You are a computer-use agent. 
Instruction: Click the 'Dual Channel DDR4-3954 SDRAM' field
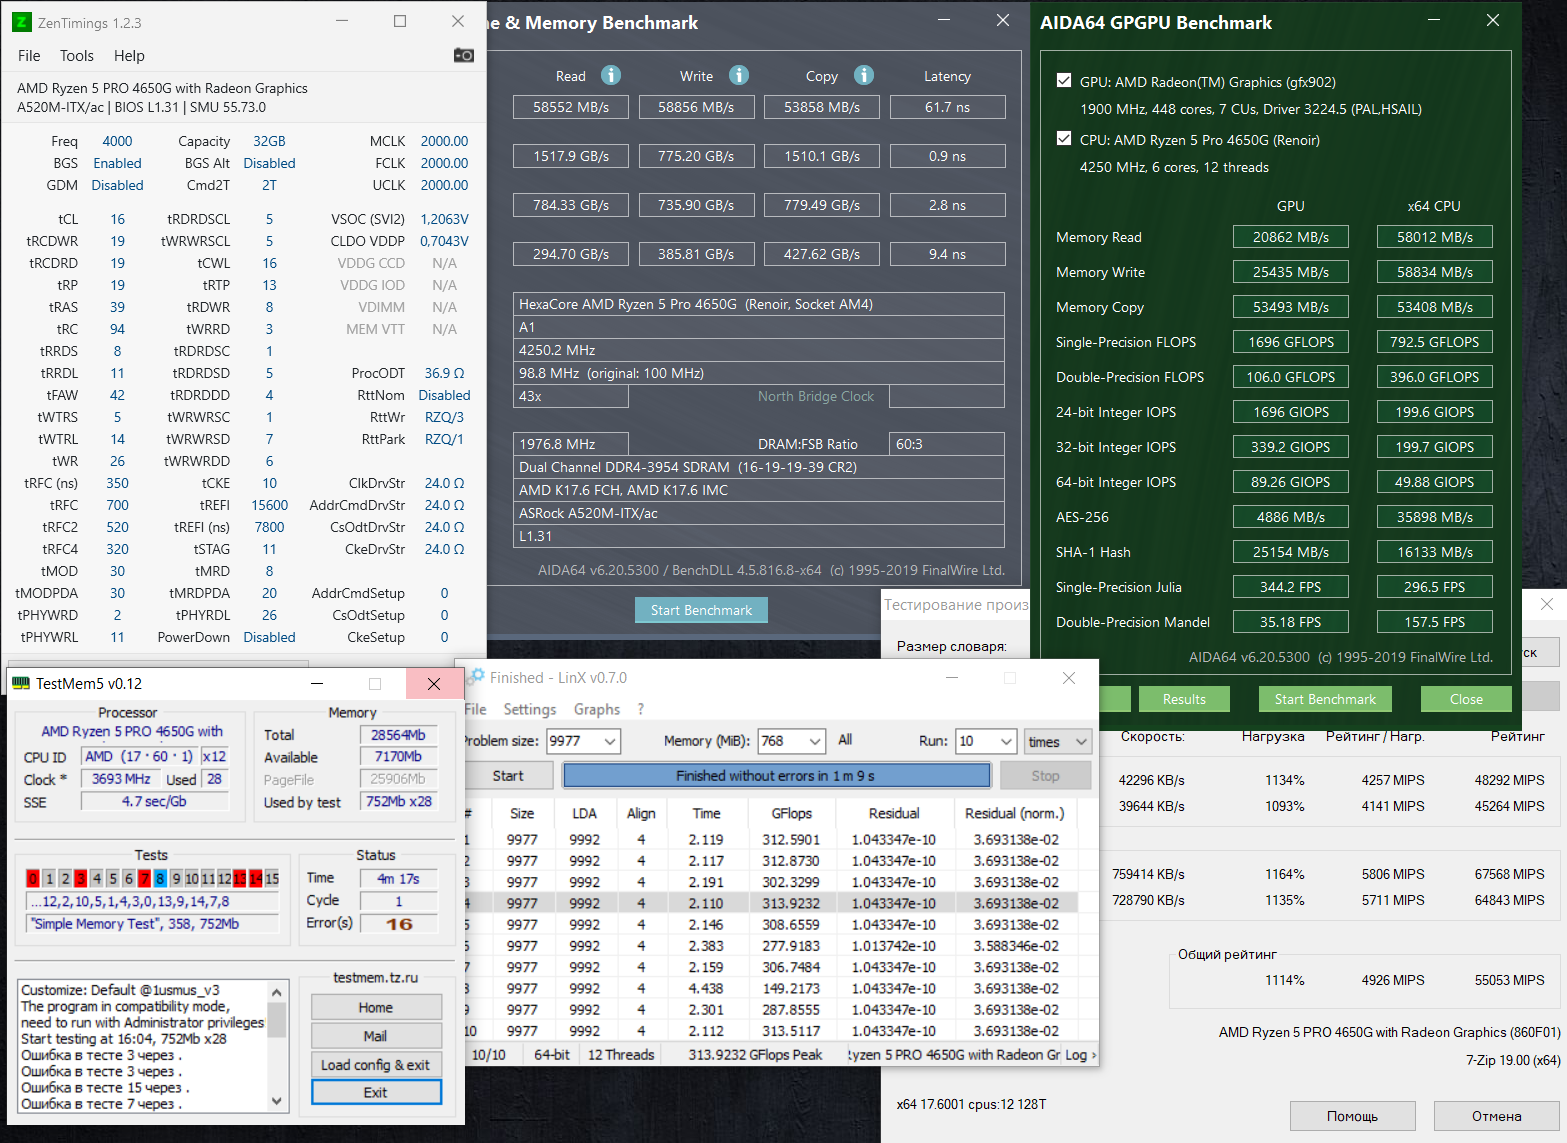[x=760, y=467]
